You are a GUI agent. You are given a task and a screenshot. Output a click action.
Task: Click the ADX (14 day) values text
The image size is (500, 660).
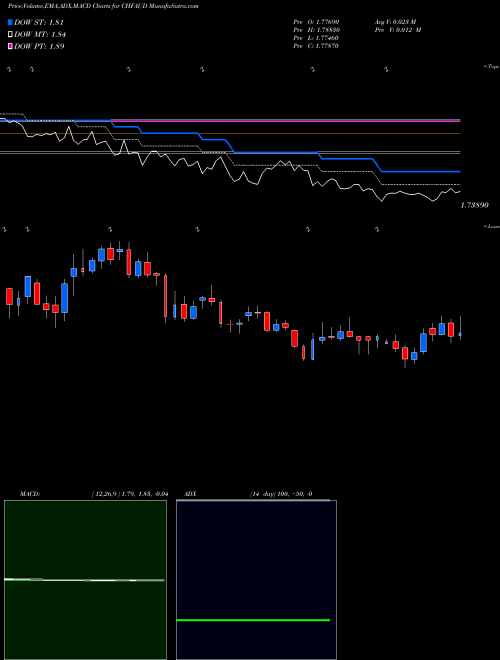click(x=281, y=494)
